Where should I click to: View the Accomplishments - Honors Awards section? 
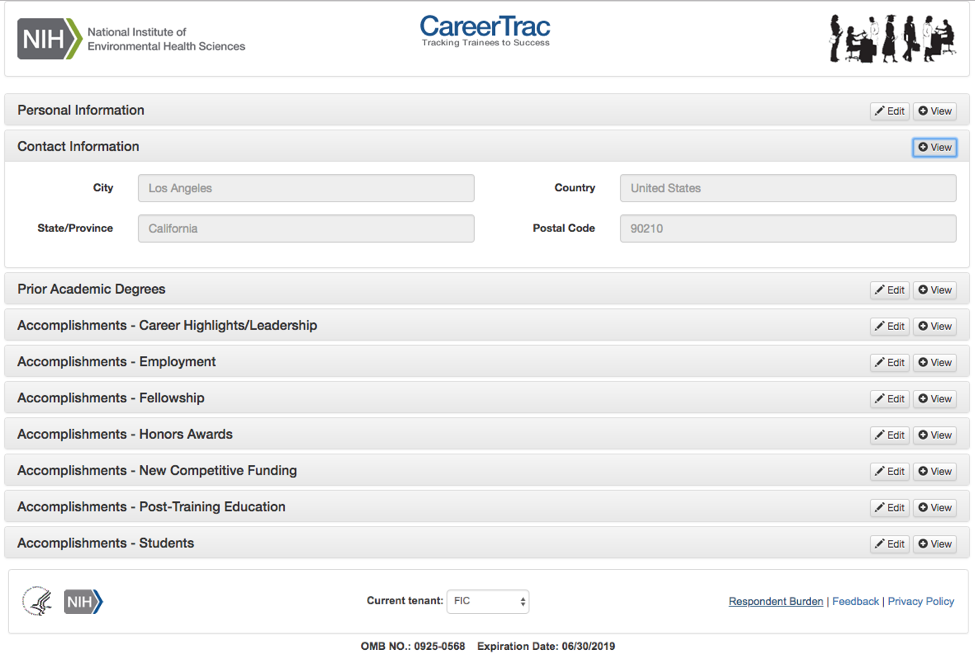point(935,435)
